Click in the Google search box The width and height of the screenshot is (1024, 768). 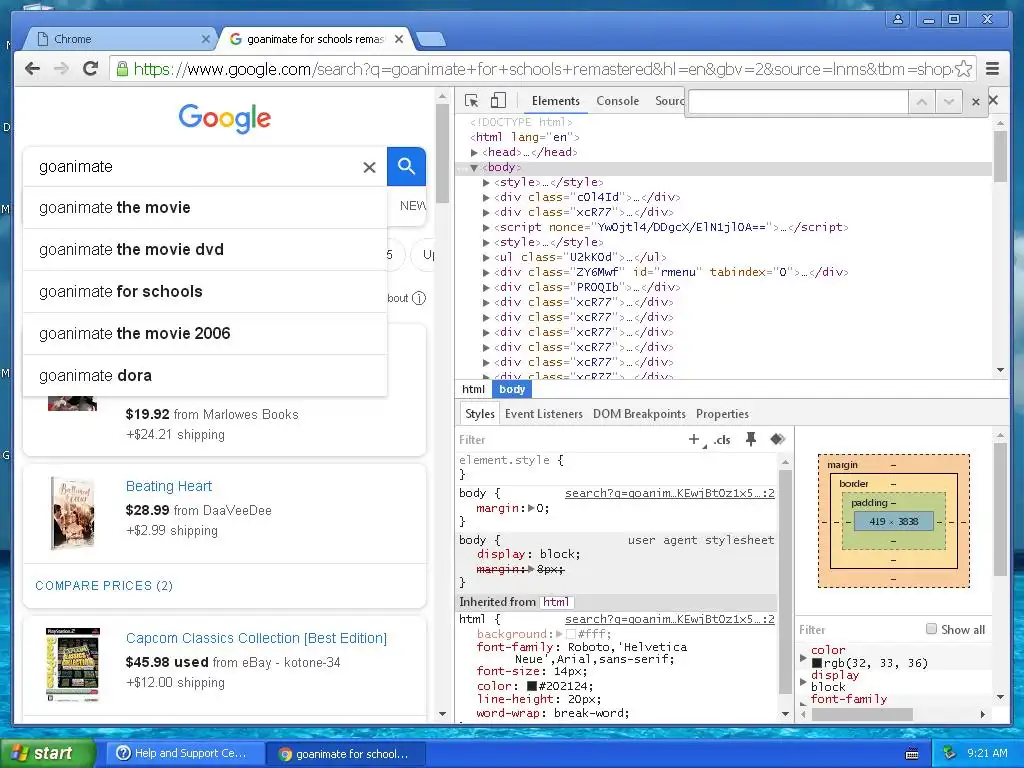(x=196, y=167)
